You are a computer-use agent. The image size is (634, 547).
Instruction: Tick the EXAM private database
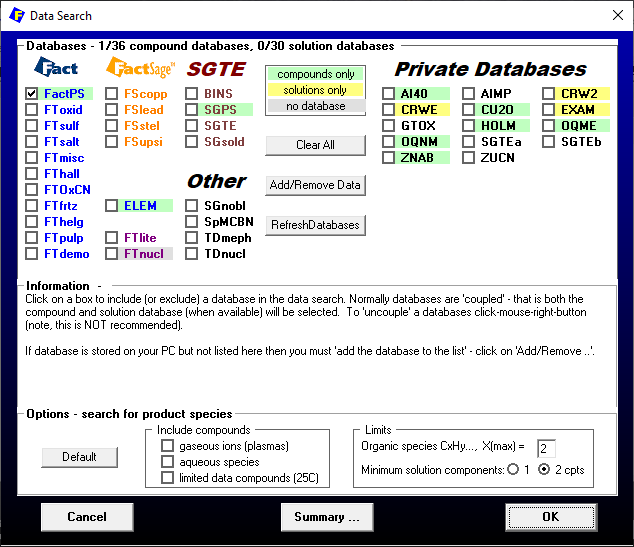pyautogui.click(x=549, y=110)
